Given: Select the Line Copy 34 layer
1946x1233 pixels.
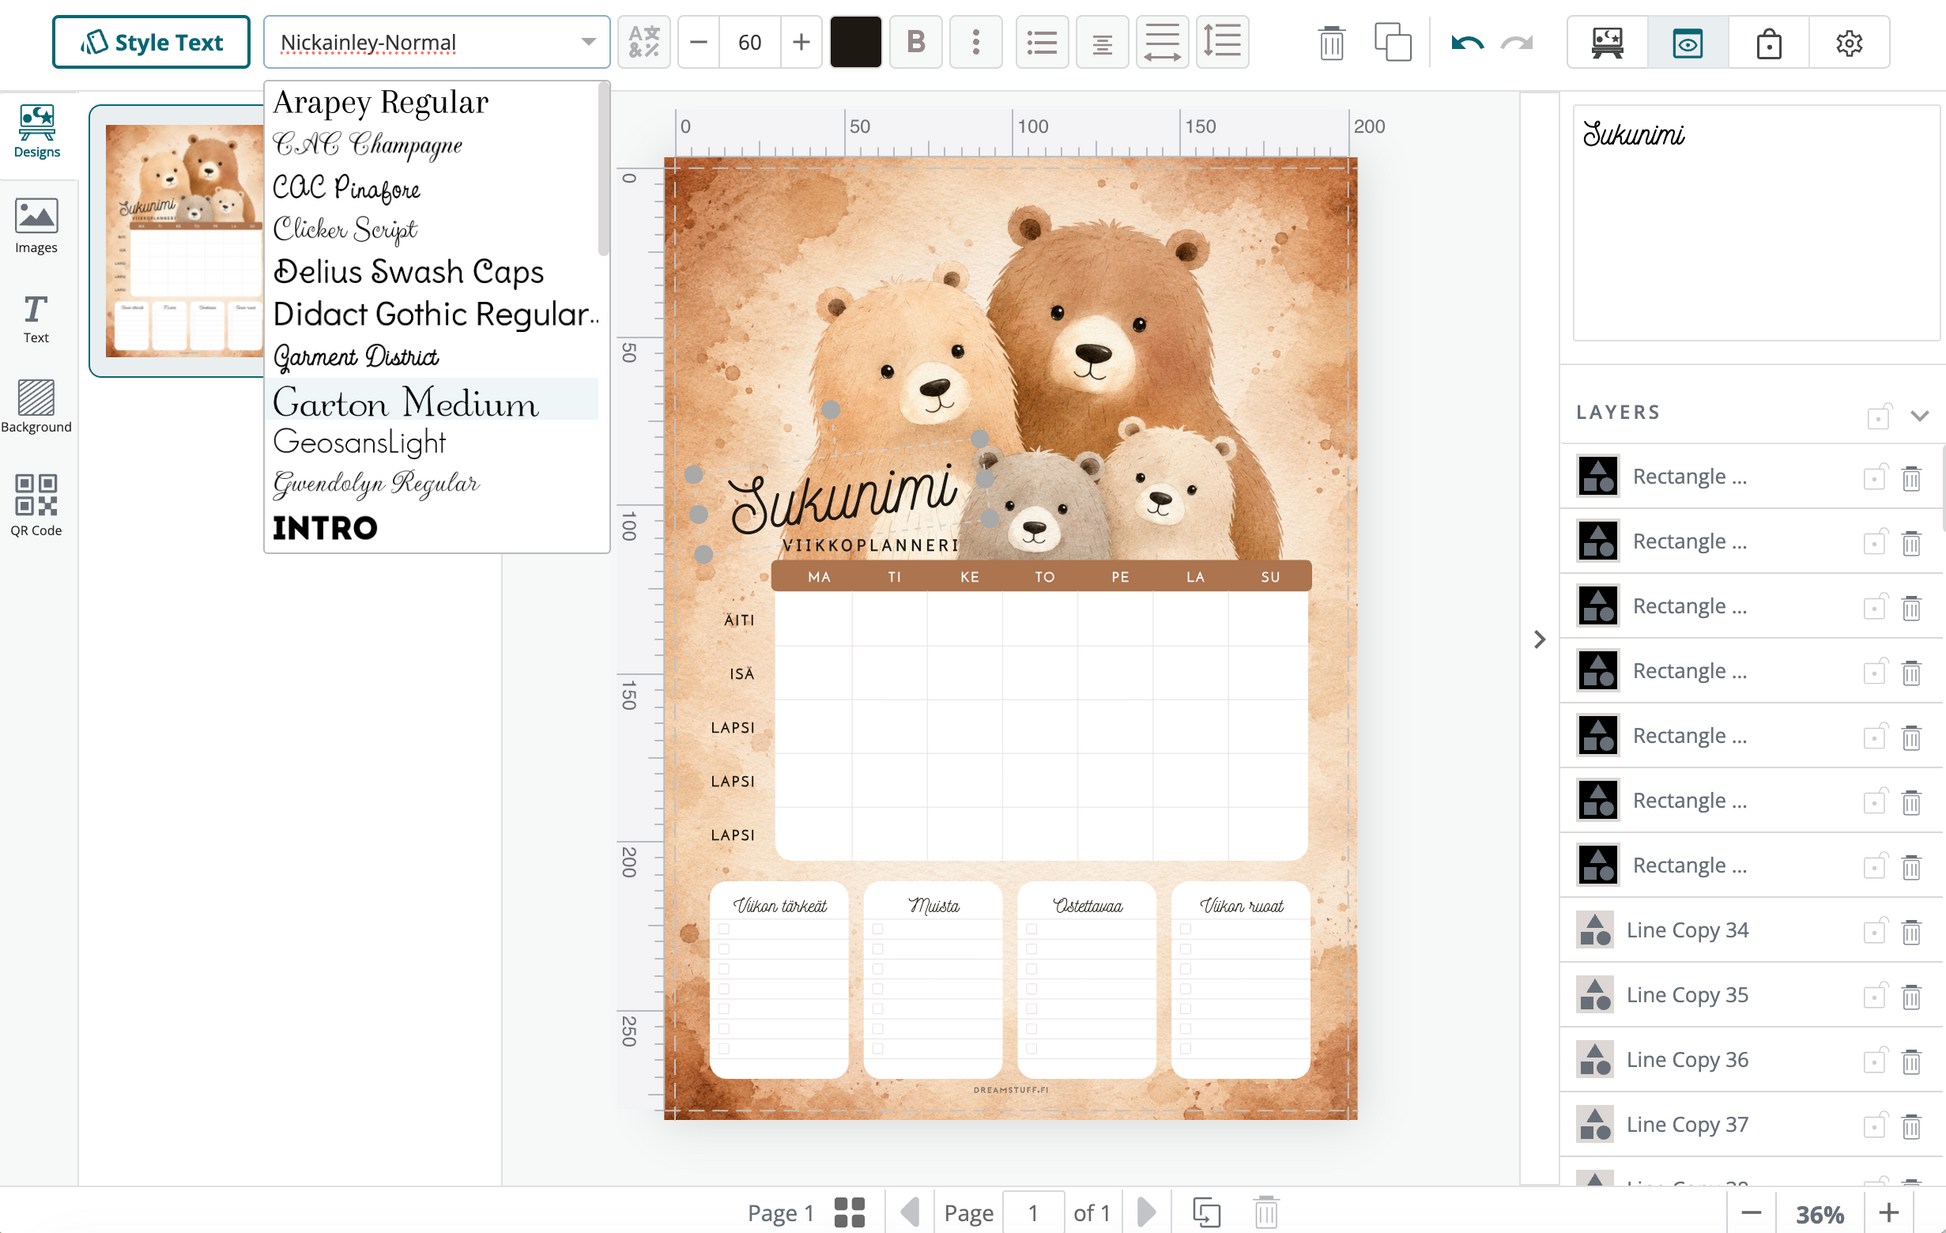Looking at the screenshot, I should click(1687, 930).
